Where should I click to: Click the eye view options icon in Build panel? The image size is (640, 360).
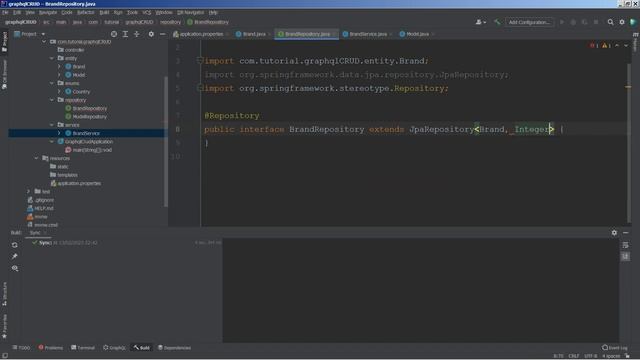[x=15, y=268]
